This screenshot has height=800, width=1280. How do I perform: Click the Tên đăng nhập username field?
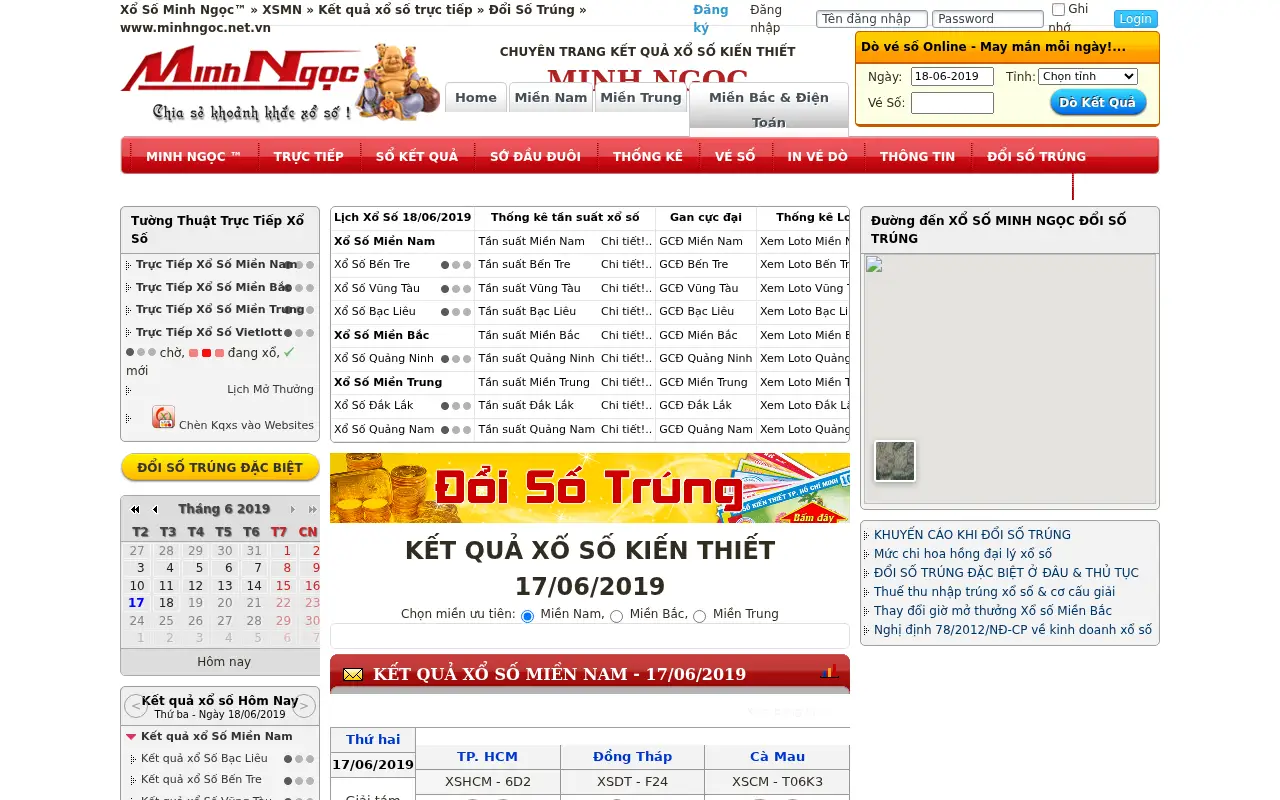click(x=872, y=19)
